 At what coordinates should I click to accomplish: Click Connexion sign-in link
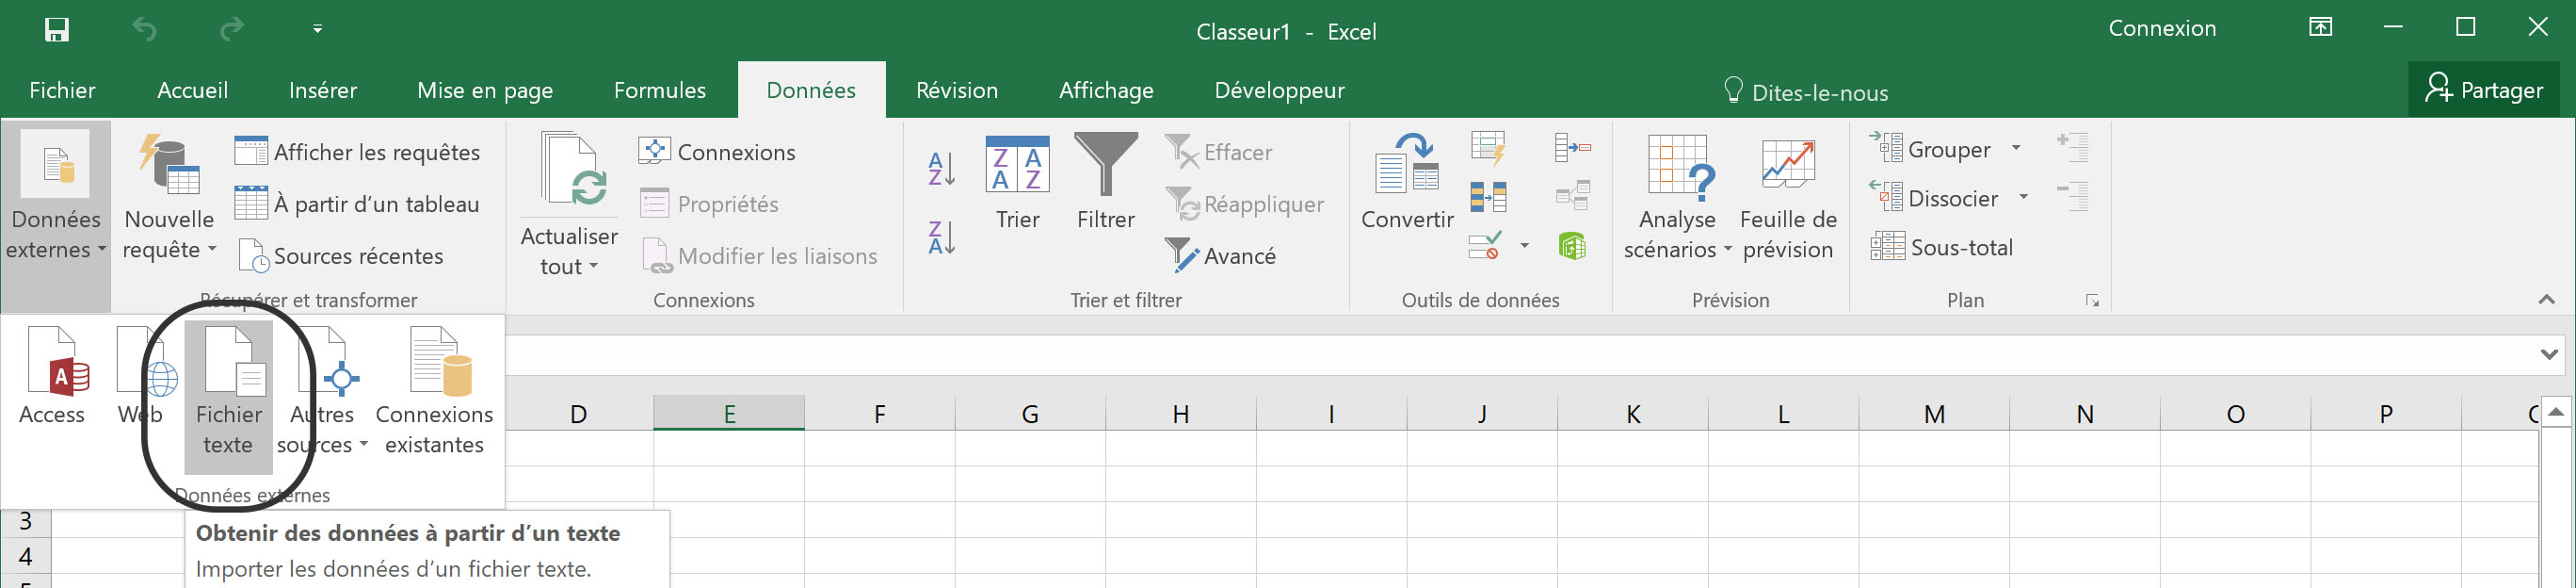[2162, 29]
